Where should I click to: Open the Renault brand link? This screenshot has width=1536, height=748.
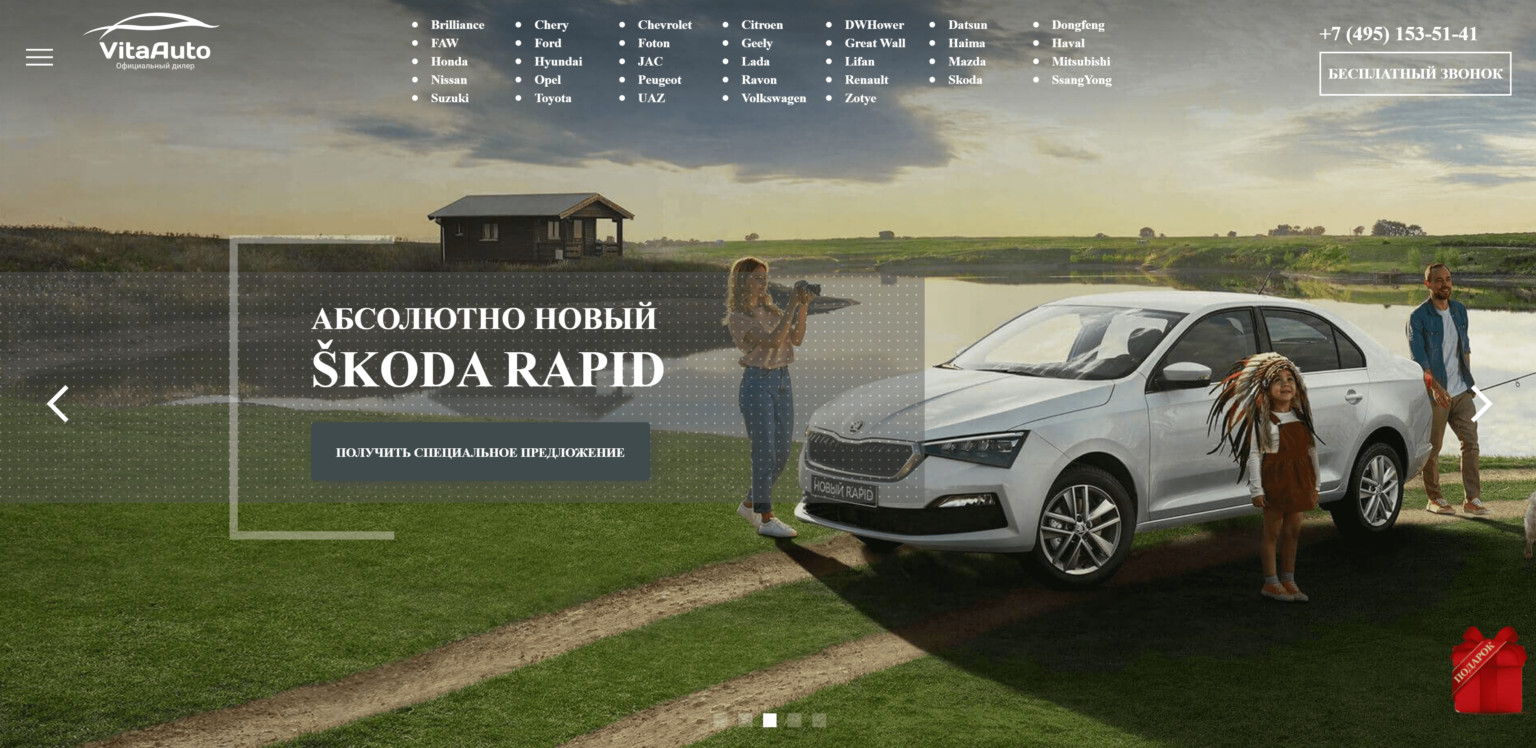coord(866,80)
